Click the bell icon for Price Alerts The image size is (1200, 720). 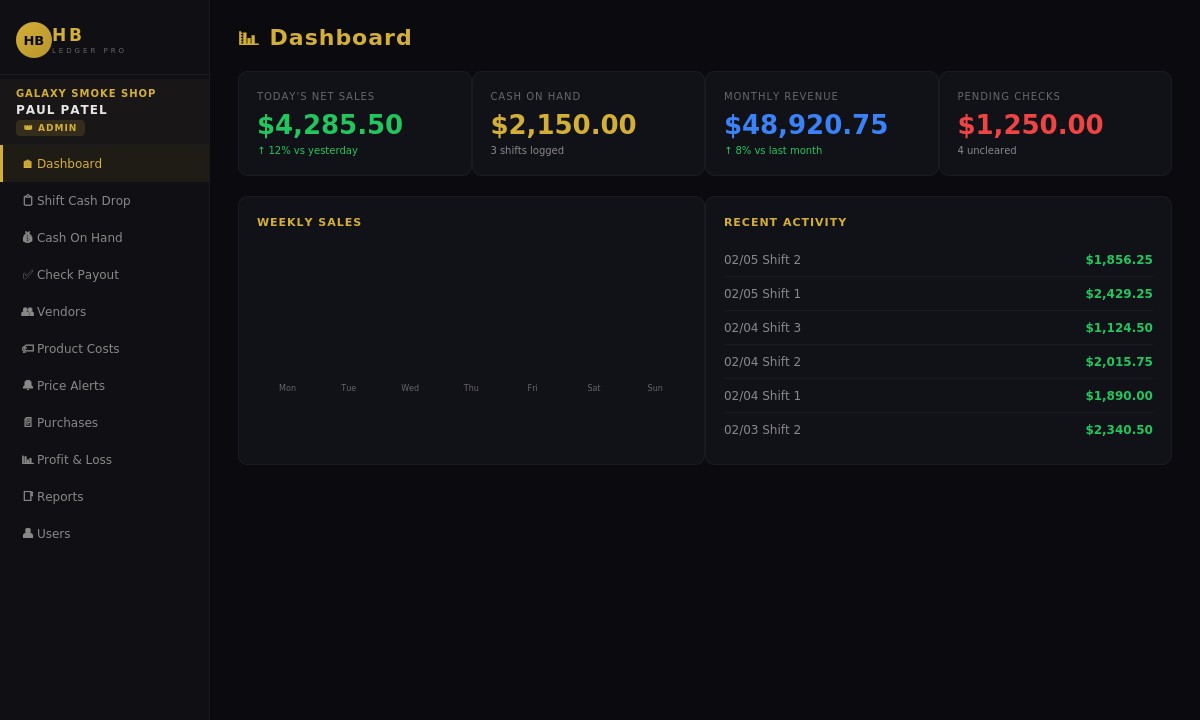(27, 385)
